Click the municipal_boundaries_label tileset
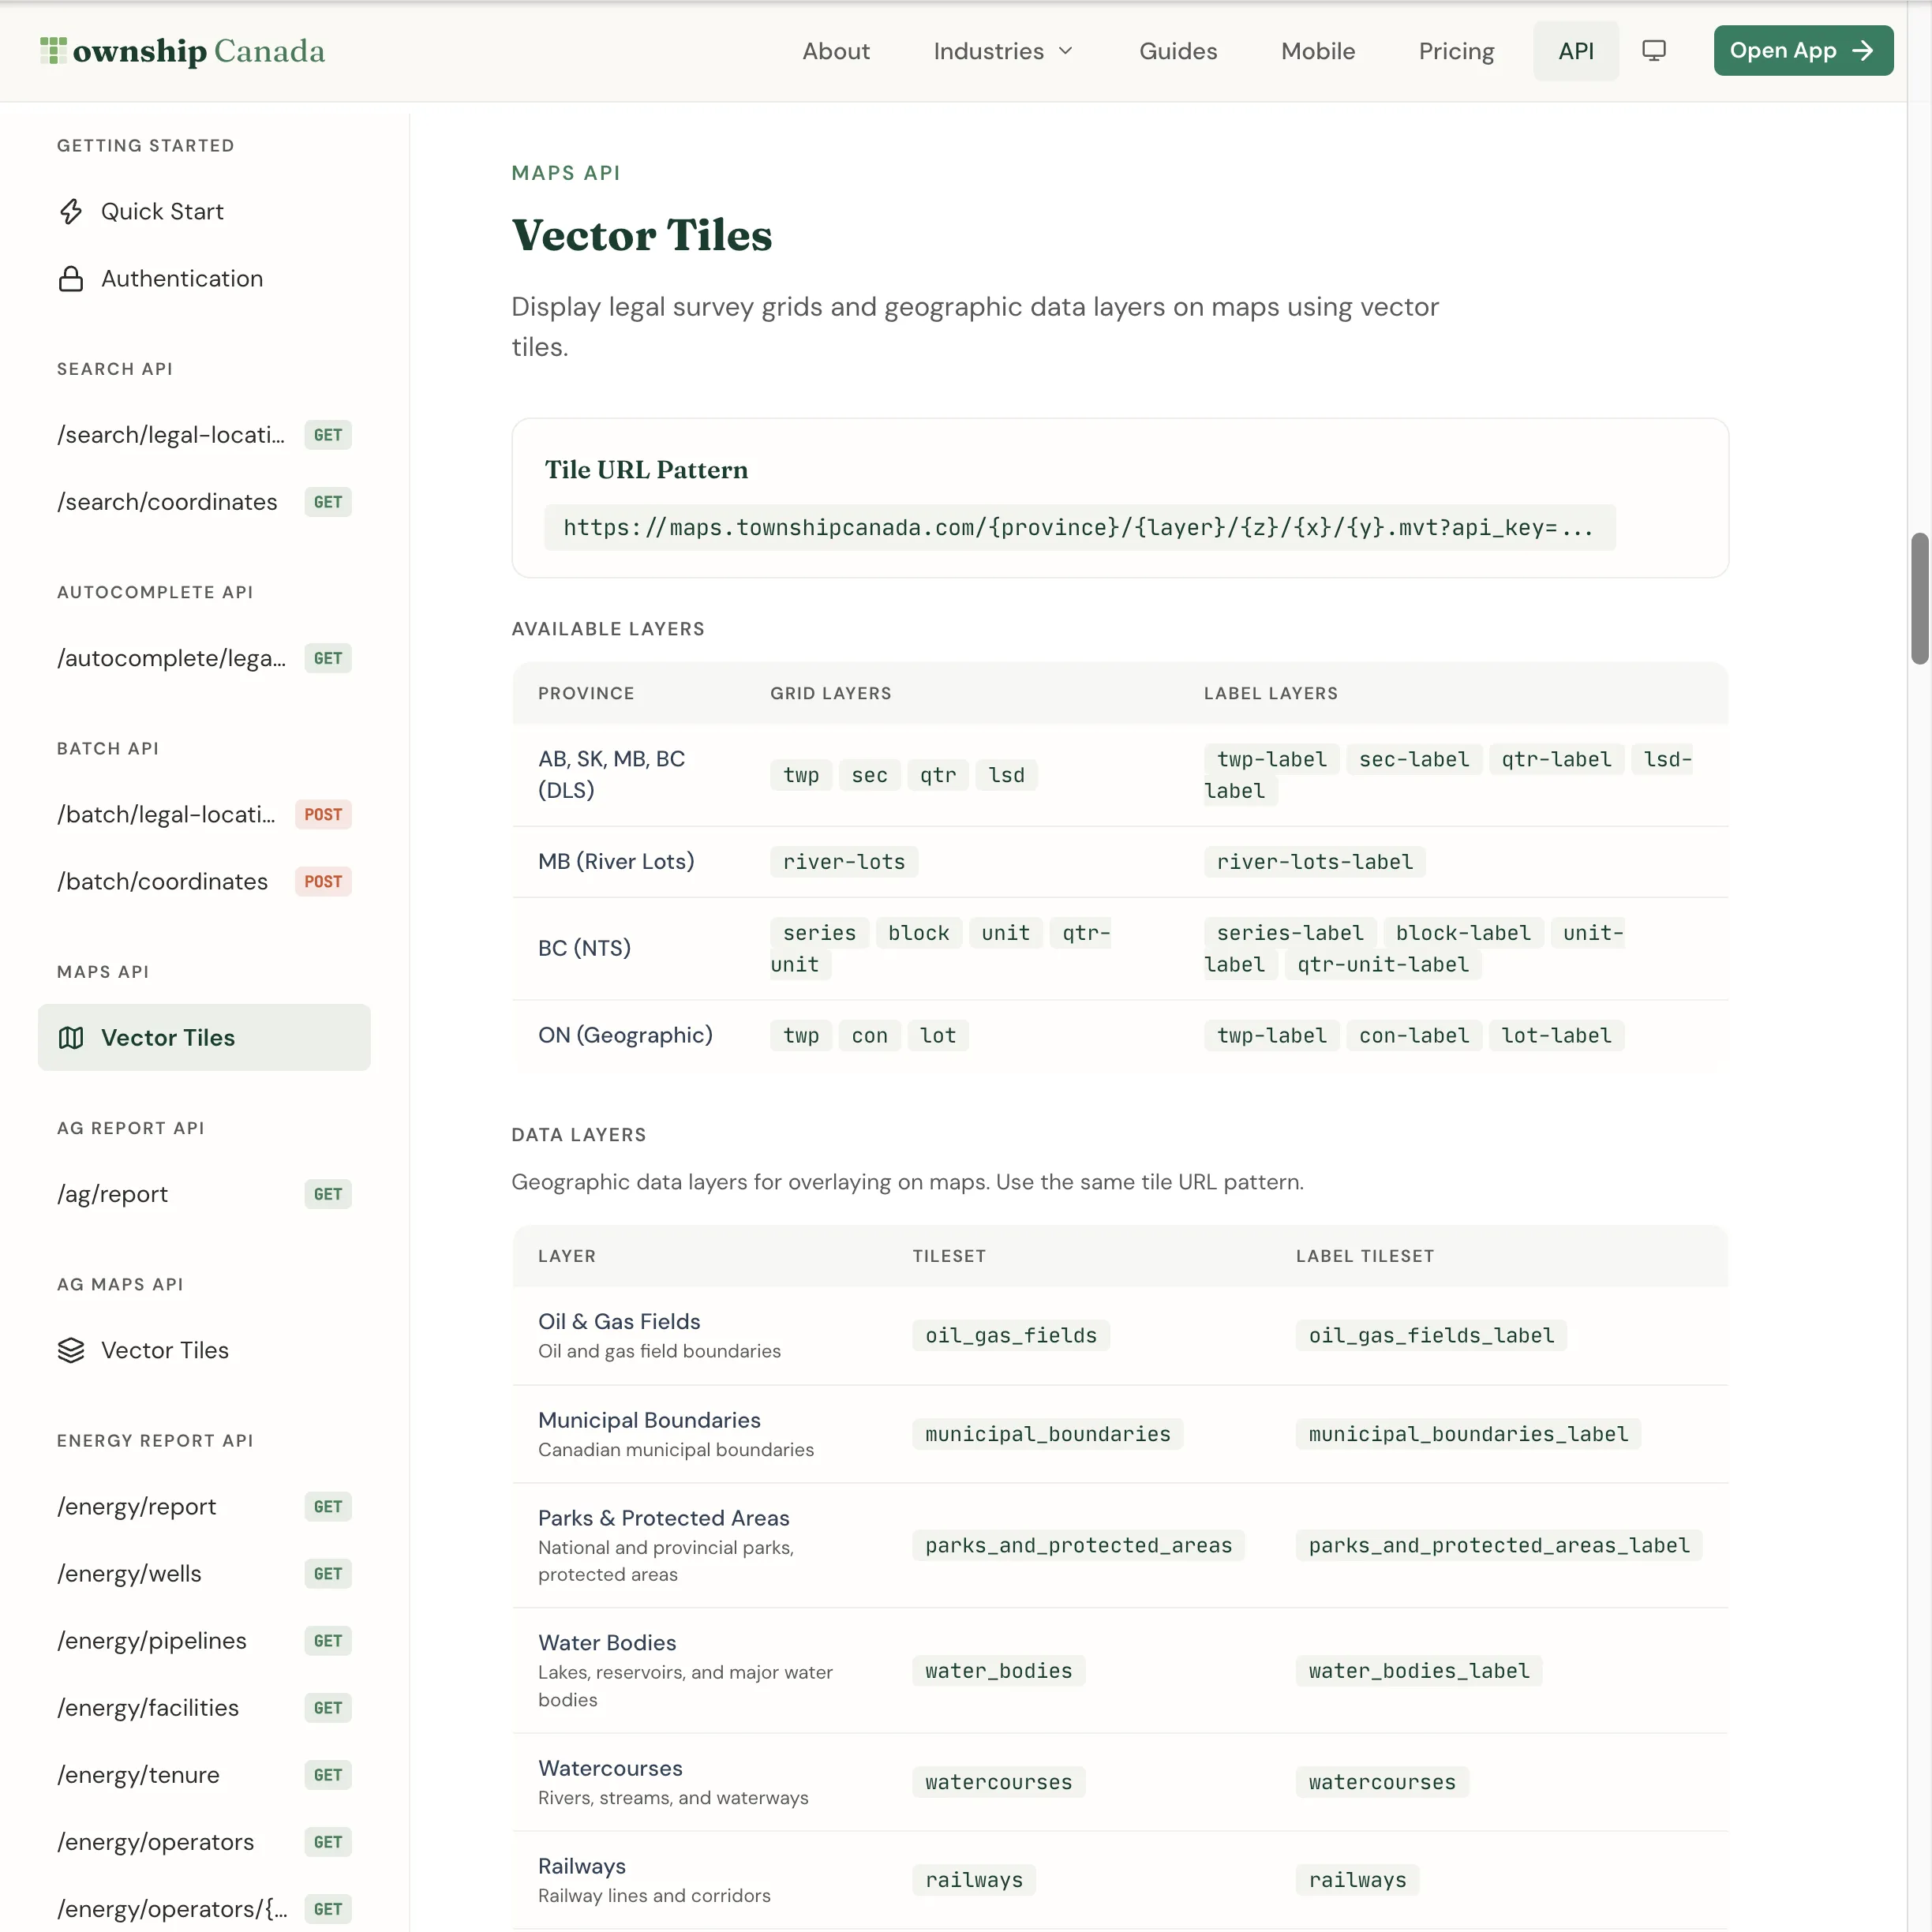 point(1468,1434)
